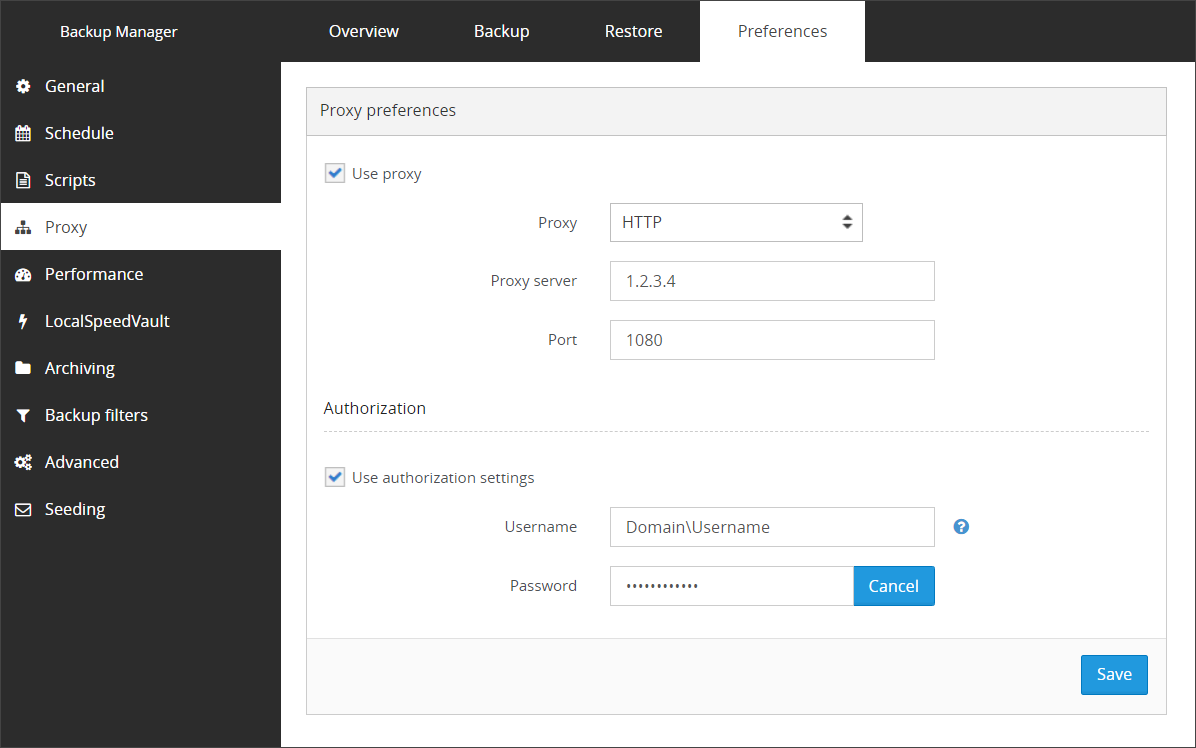Click the Performance gauge icon

pos(23,275)
